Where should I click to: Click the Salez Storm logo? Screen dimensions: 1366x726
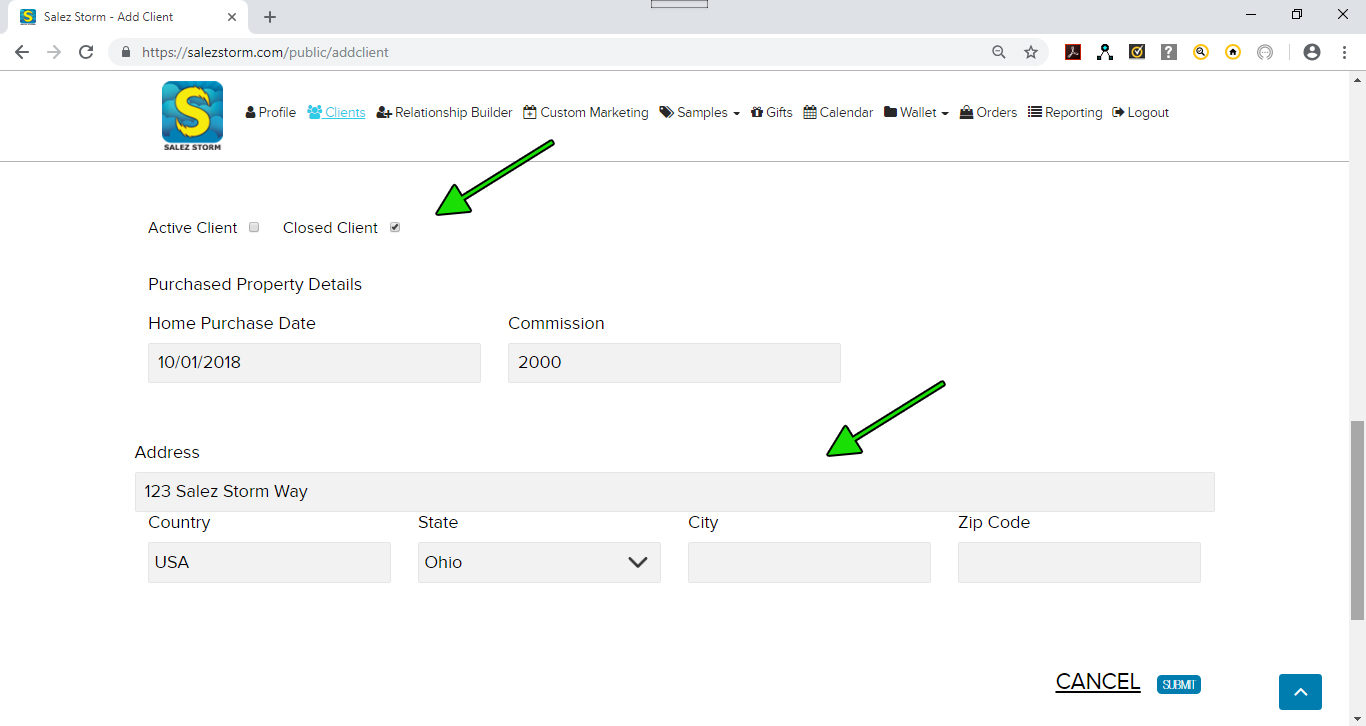point(192,116)
